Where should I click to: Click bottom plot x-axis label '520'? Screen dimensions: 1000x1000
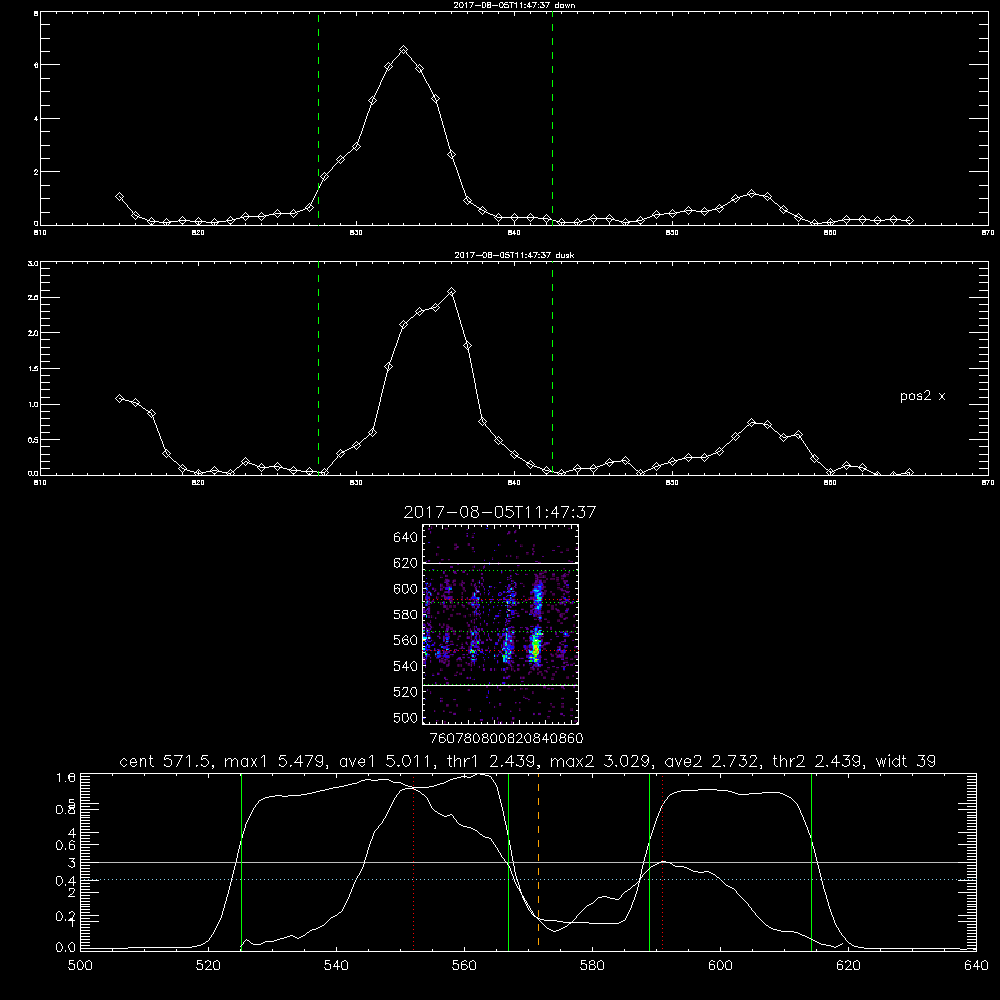(208, 966)
